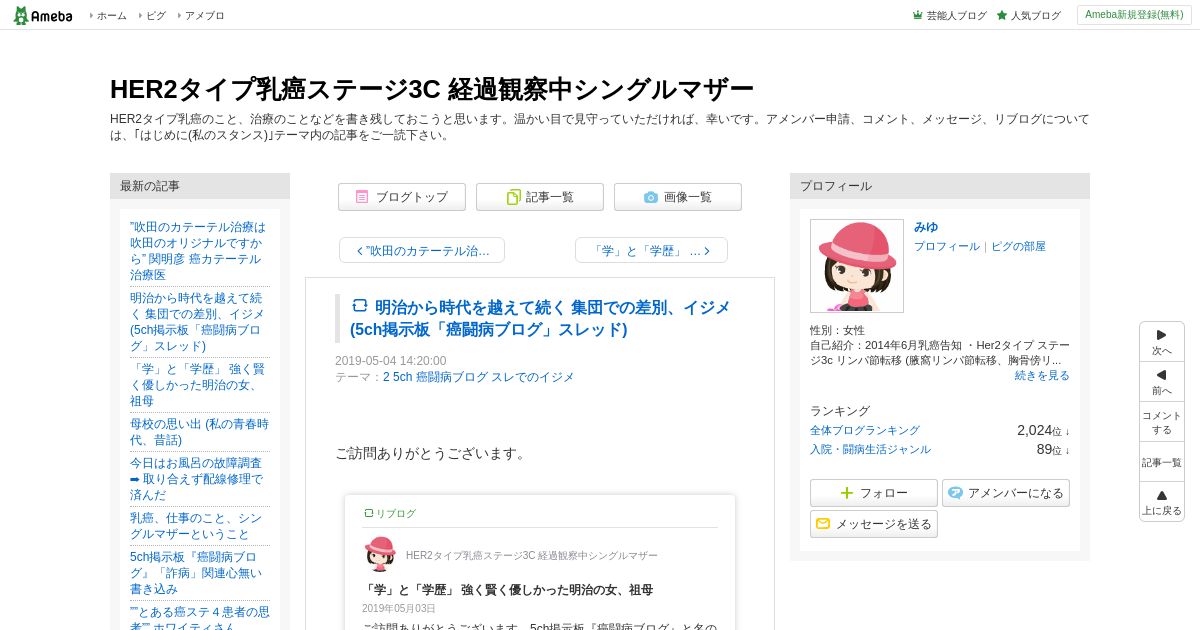The width and height of the screenshot is (1200, 630).
Task: Click the Ameba logo
Action: [43, 15]
